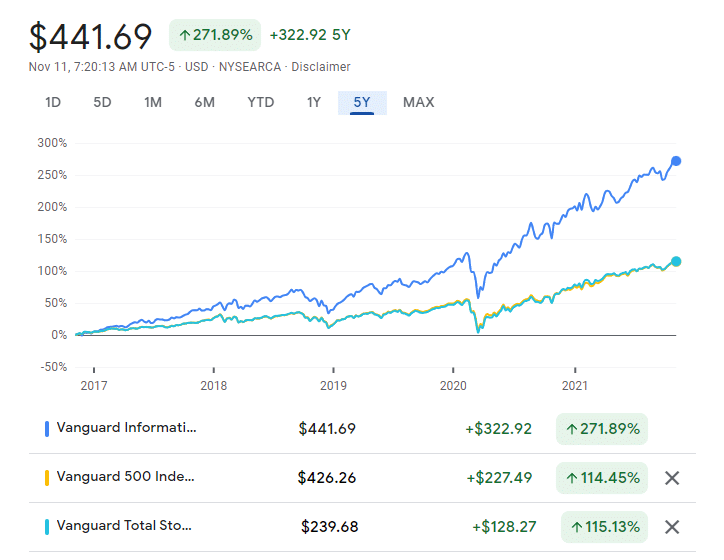Screen dimensions: 724x560
Task: Click the 200% y-axis label
Action: click(52, 207)
